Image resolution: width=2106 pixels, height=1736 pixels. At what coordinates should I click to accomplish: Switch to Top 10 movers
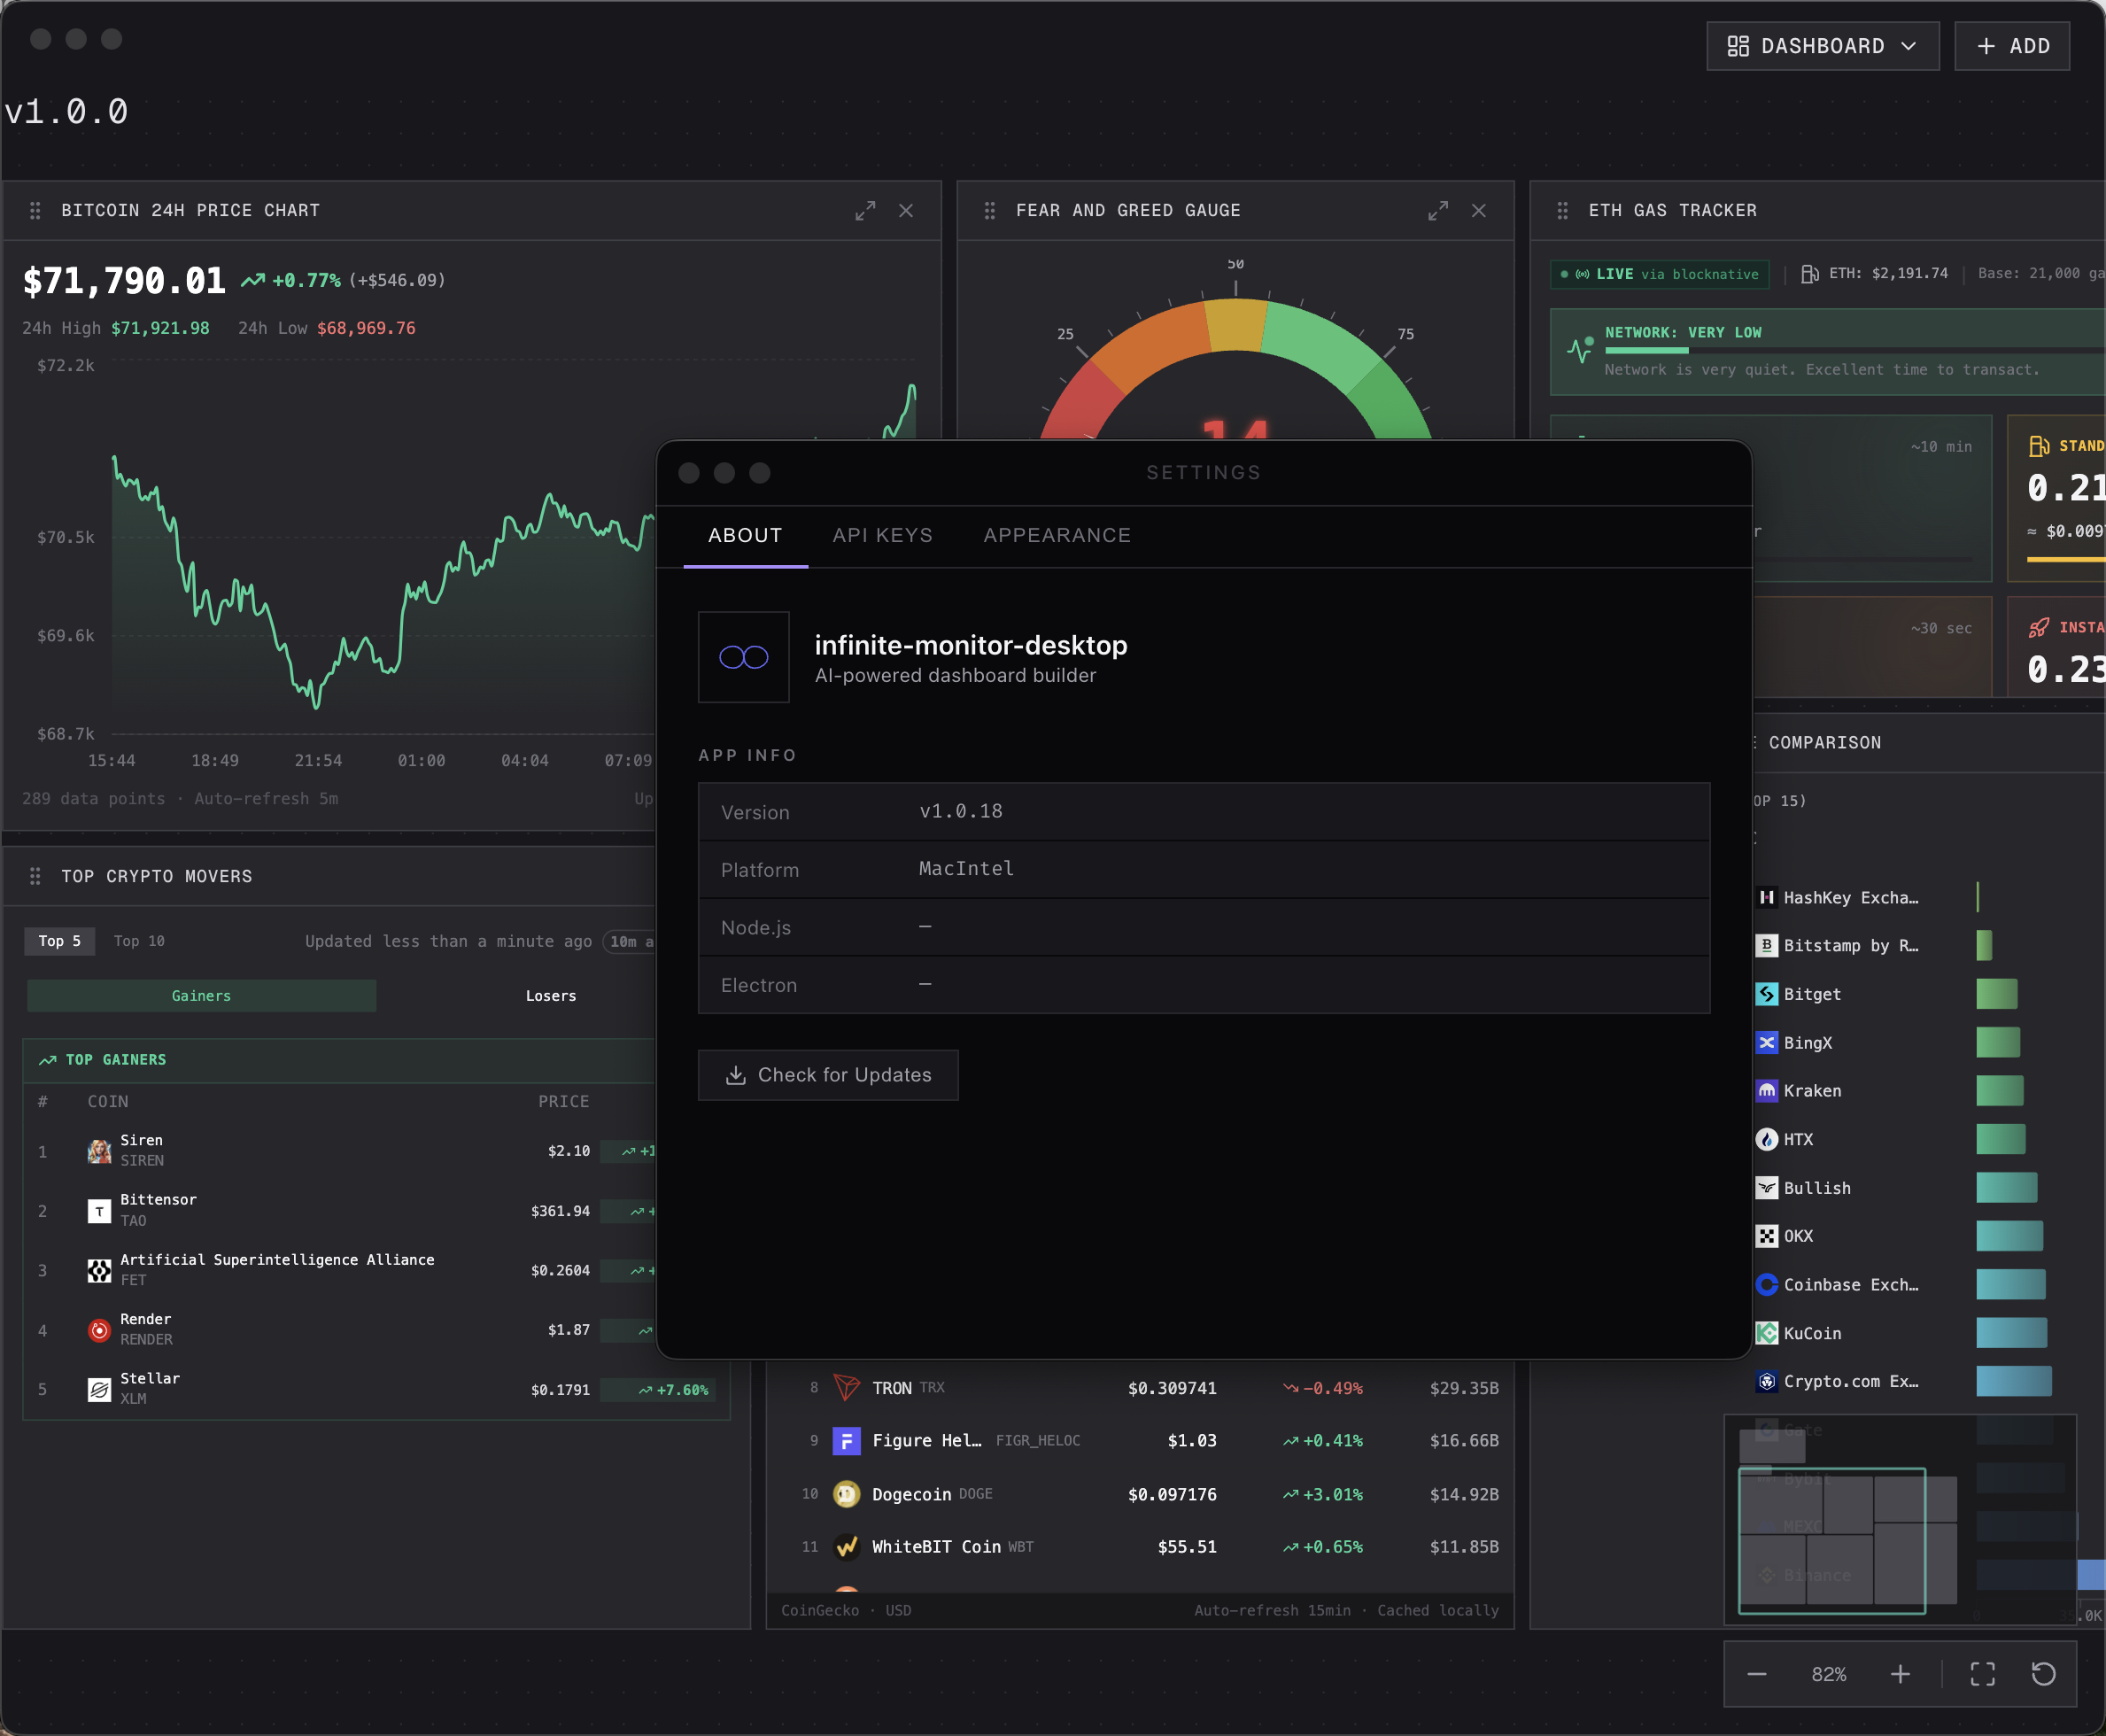point(139,941)
